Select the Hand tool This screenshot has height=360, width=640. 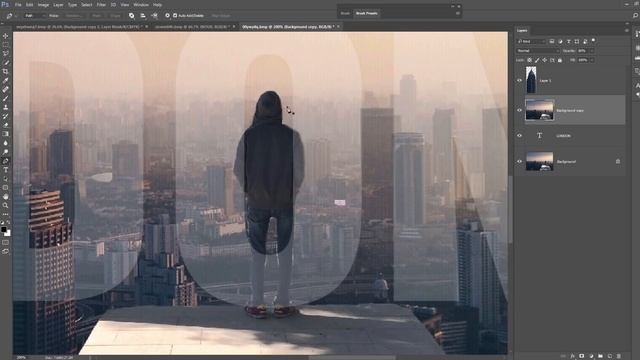(5, 197)
